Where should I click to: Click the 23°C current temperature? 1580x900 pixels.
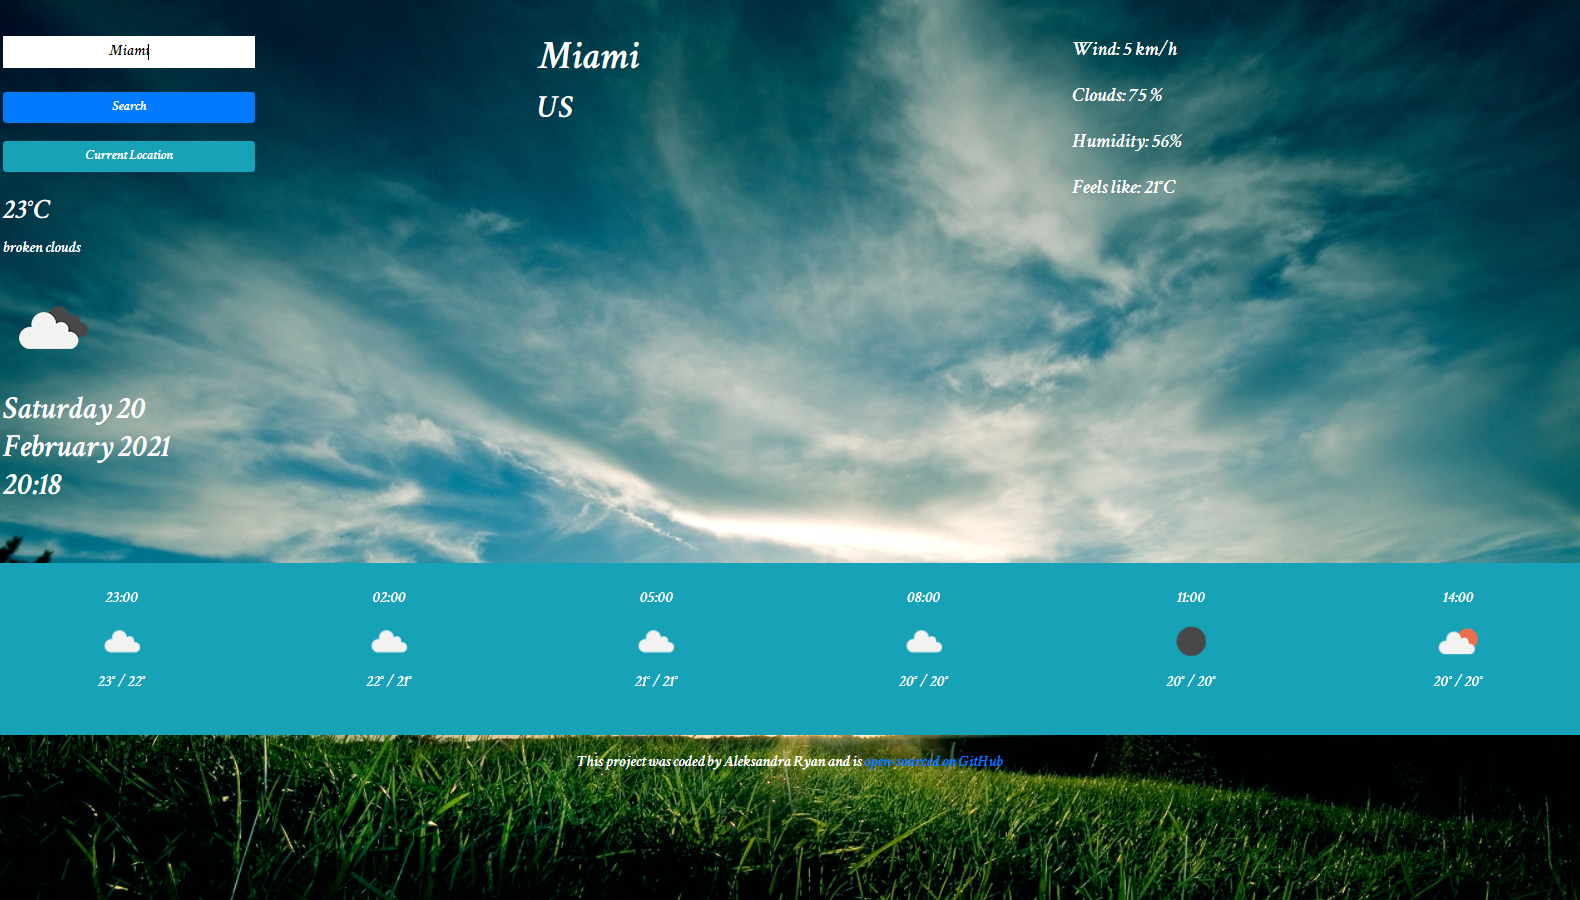27,210
